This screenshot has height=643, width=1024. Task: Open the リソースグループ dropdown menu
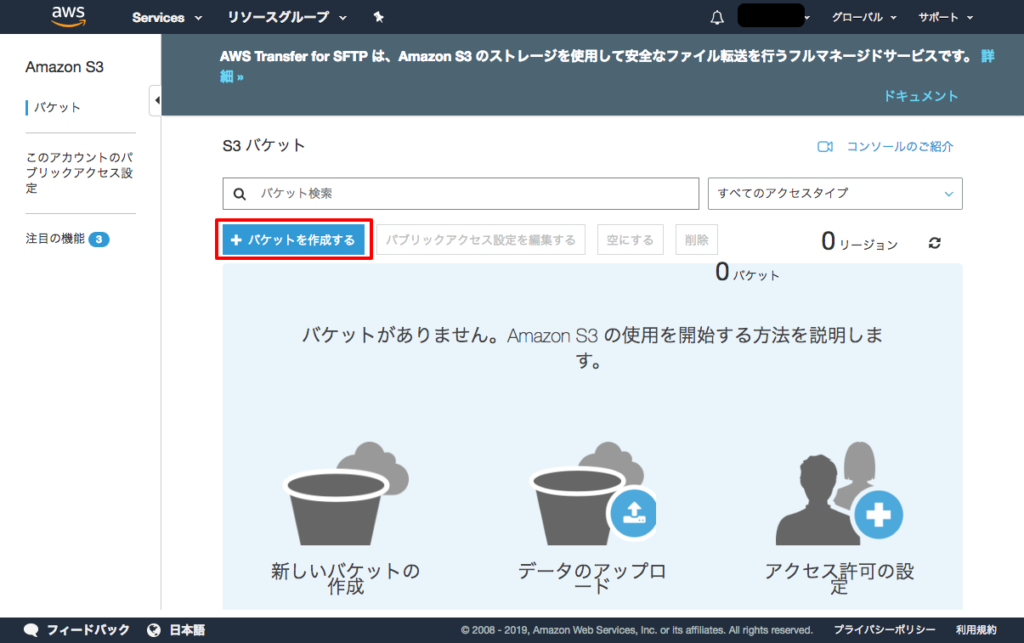point(287,18)
